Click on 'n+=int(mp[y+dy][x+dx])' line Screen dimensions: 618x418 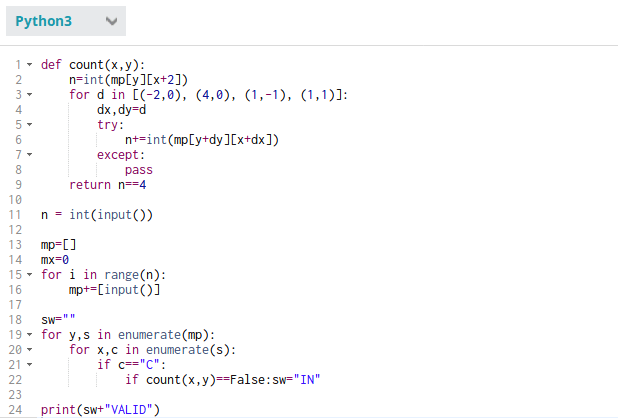click(202, 139)
